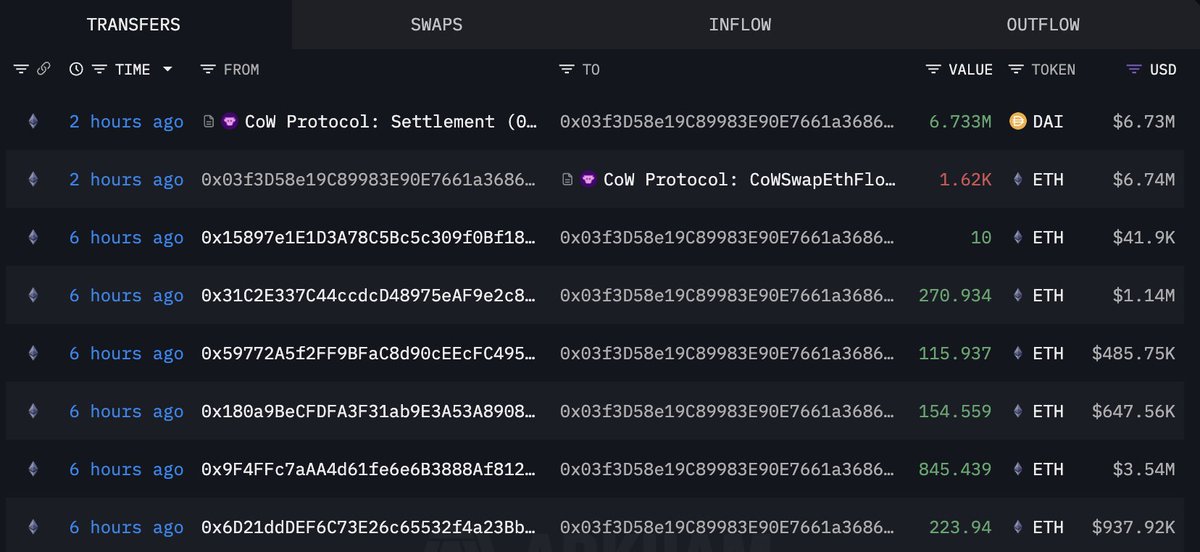Click the '2 hours ago' timestamp on DAI row
This screenshot has height=552, width=1200.
pos(126,122)
